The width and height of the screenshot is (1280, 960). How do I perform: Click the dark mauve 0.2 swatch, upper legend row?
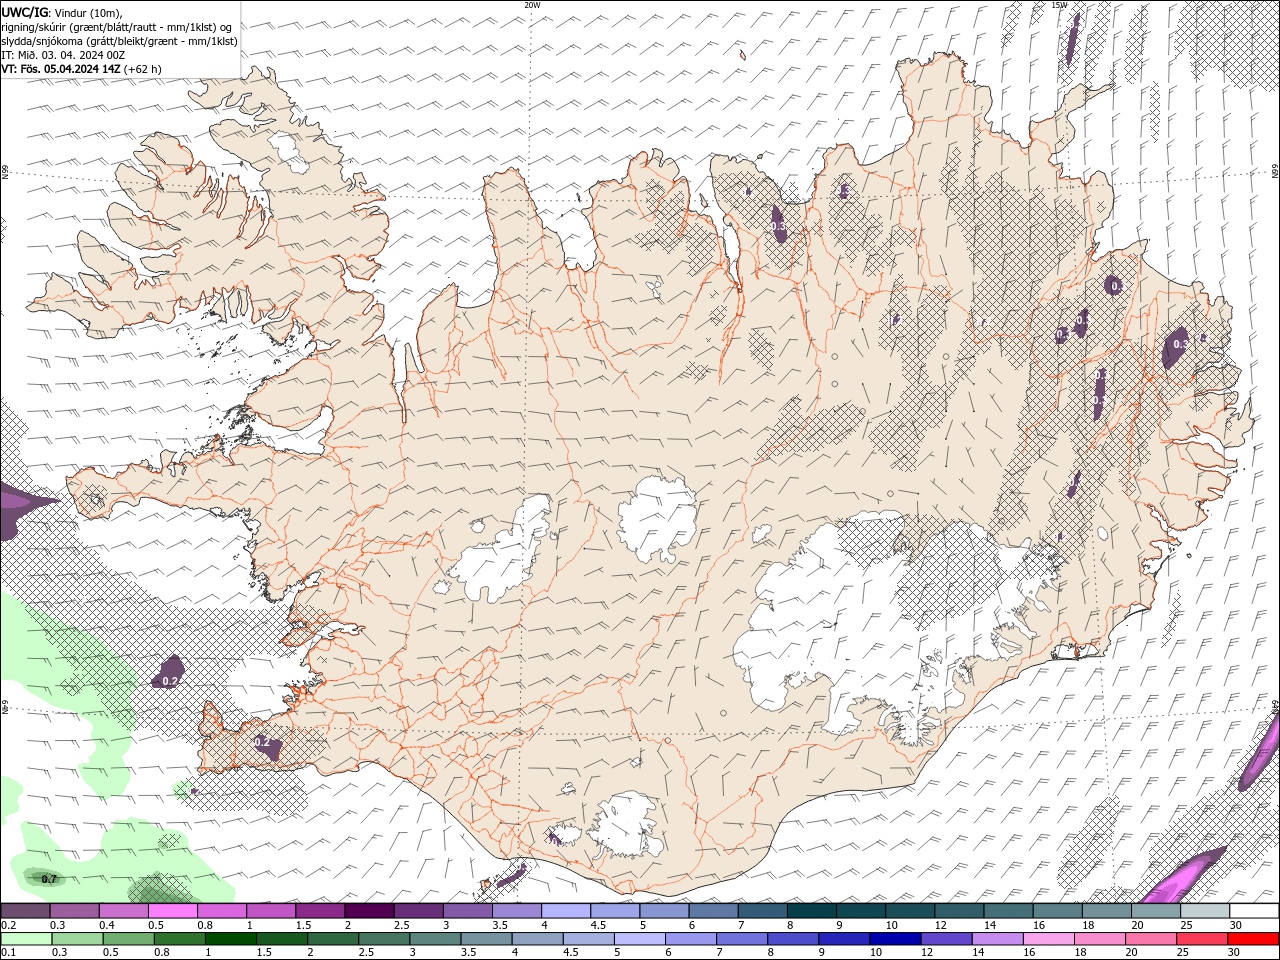[25, 911]
